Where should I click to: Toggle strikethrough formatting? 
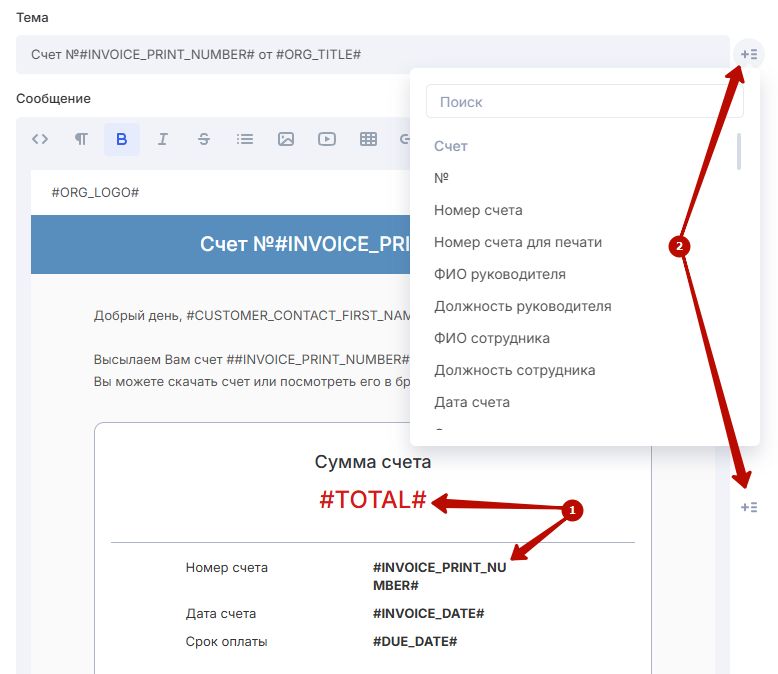coord(204,139)
